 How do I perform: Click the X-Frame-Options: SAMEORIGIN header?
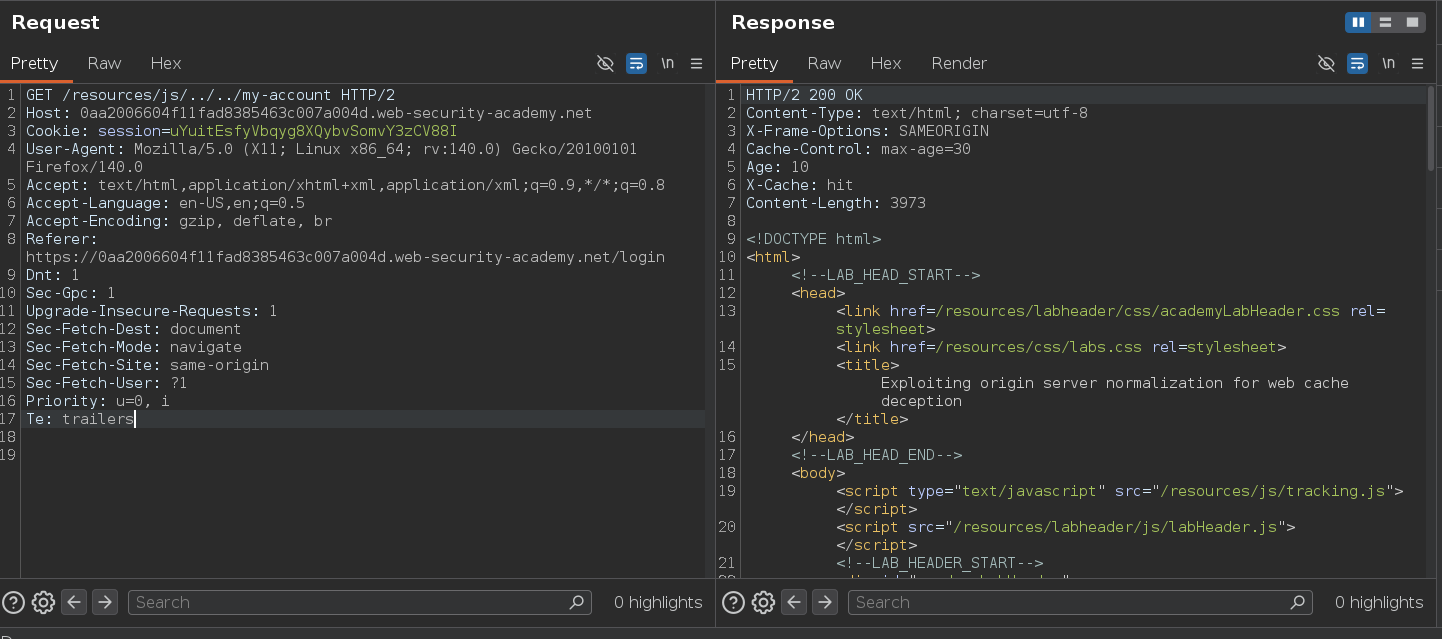(x=867, y=131)
